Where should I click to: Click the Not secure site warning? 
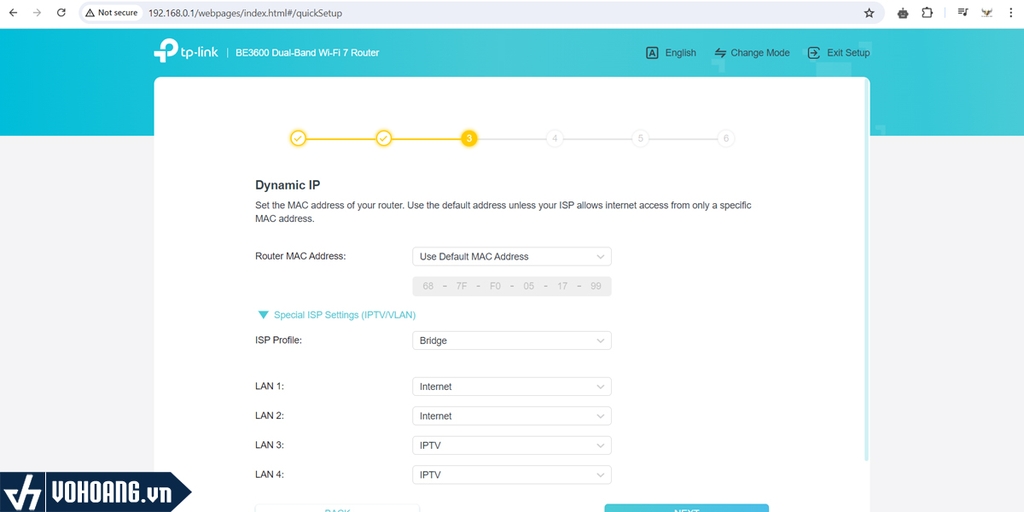112,12
